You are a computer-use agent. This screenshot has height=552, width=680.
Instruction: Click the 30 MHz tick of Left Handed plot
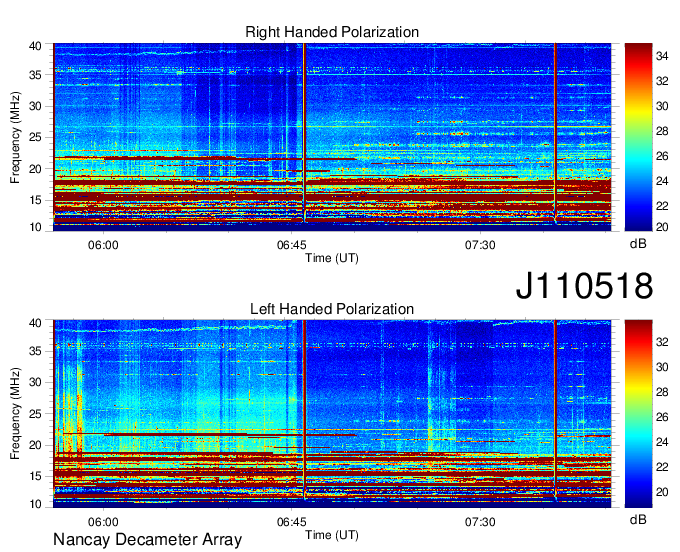36,382
